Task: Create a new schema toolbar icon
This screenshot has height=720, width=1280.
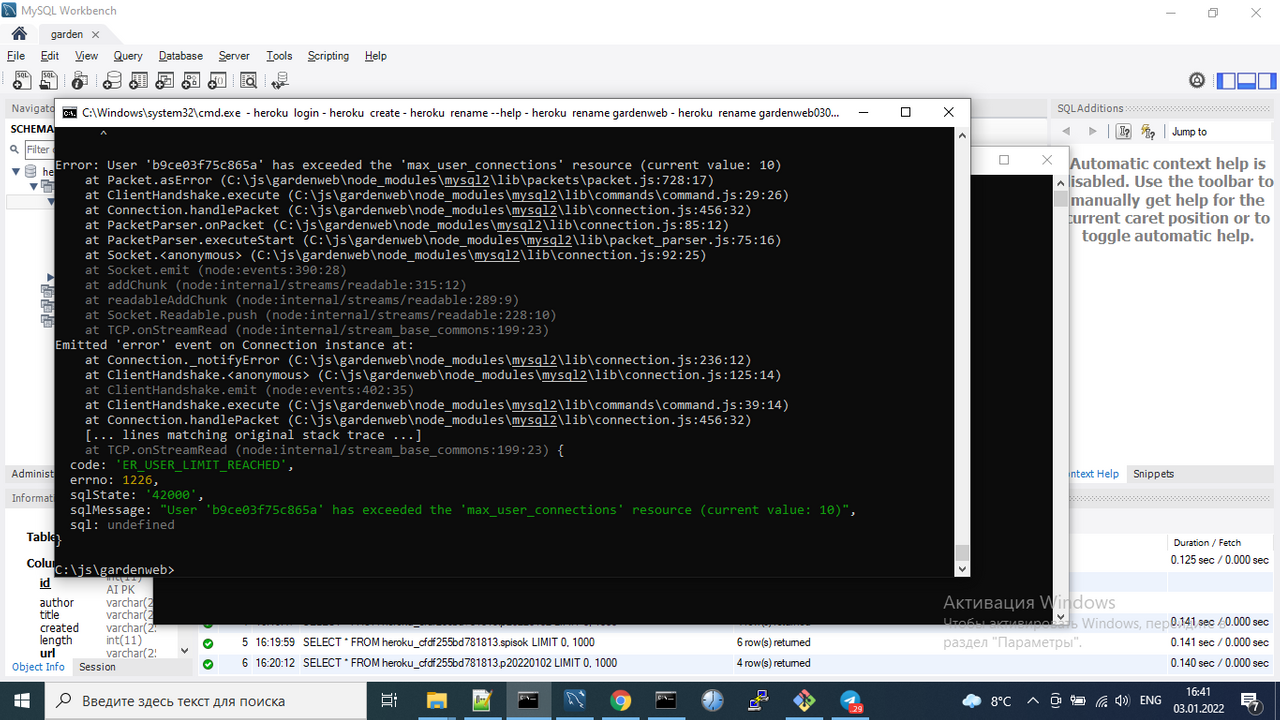Action: (x=112, y=81)
